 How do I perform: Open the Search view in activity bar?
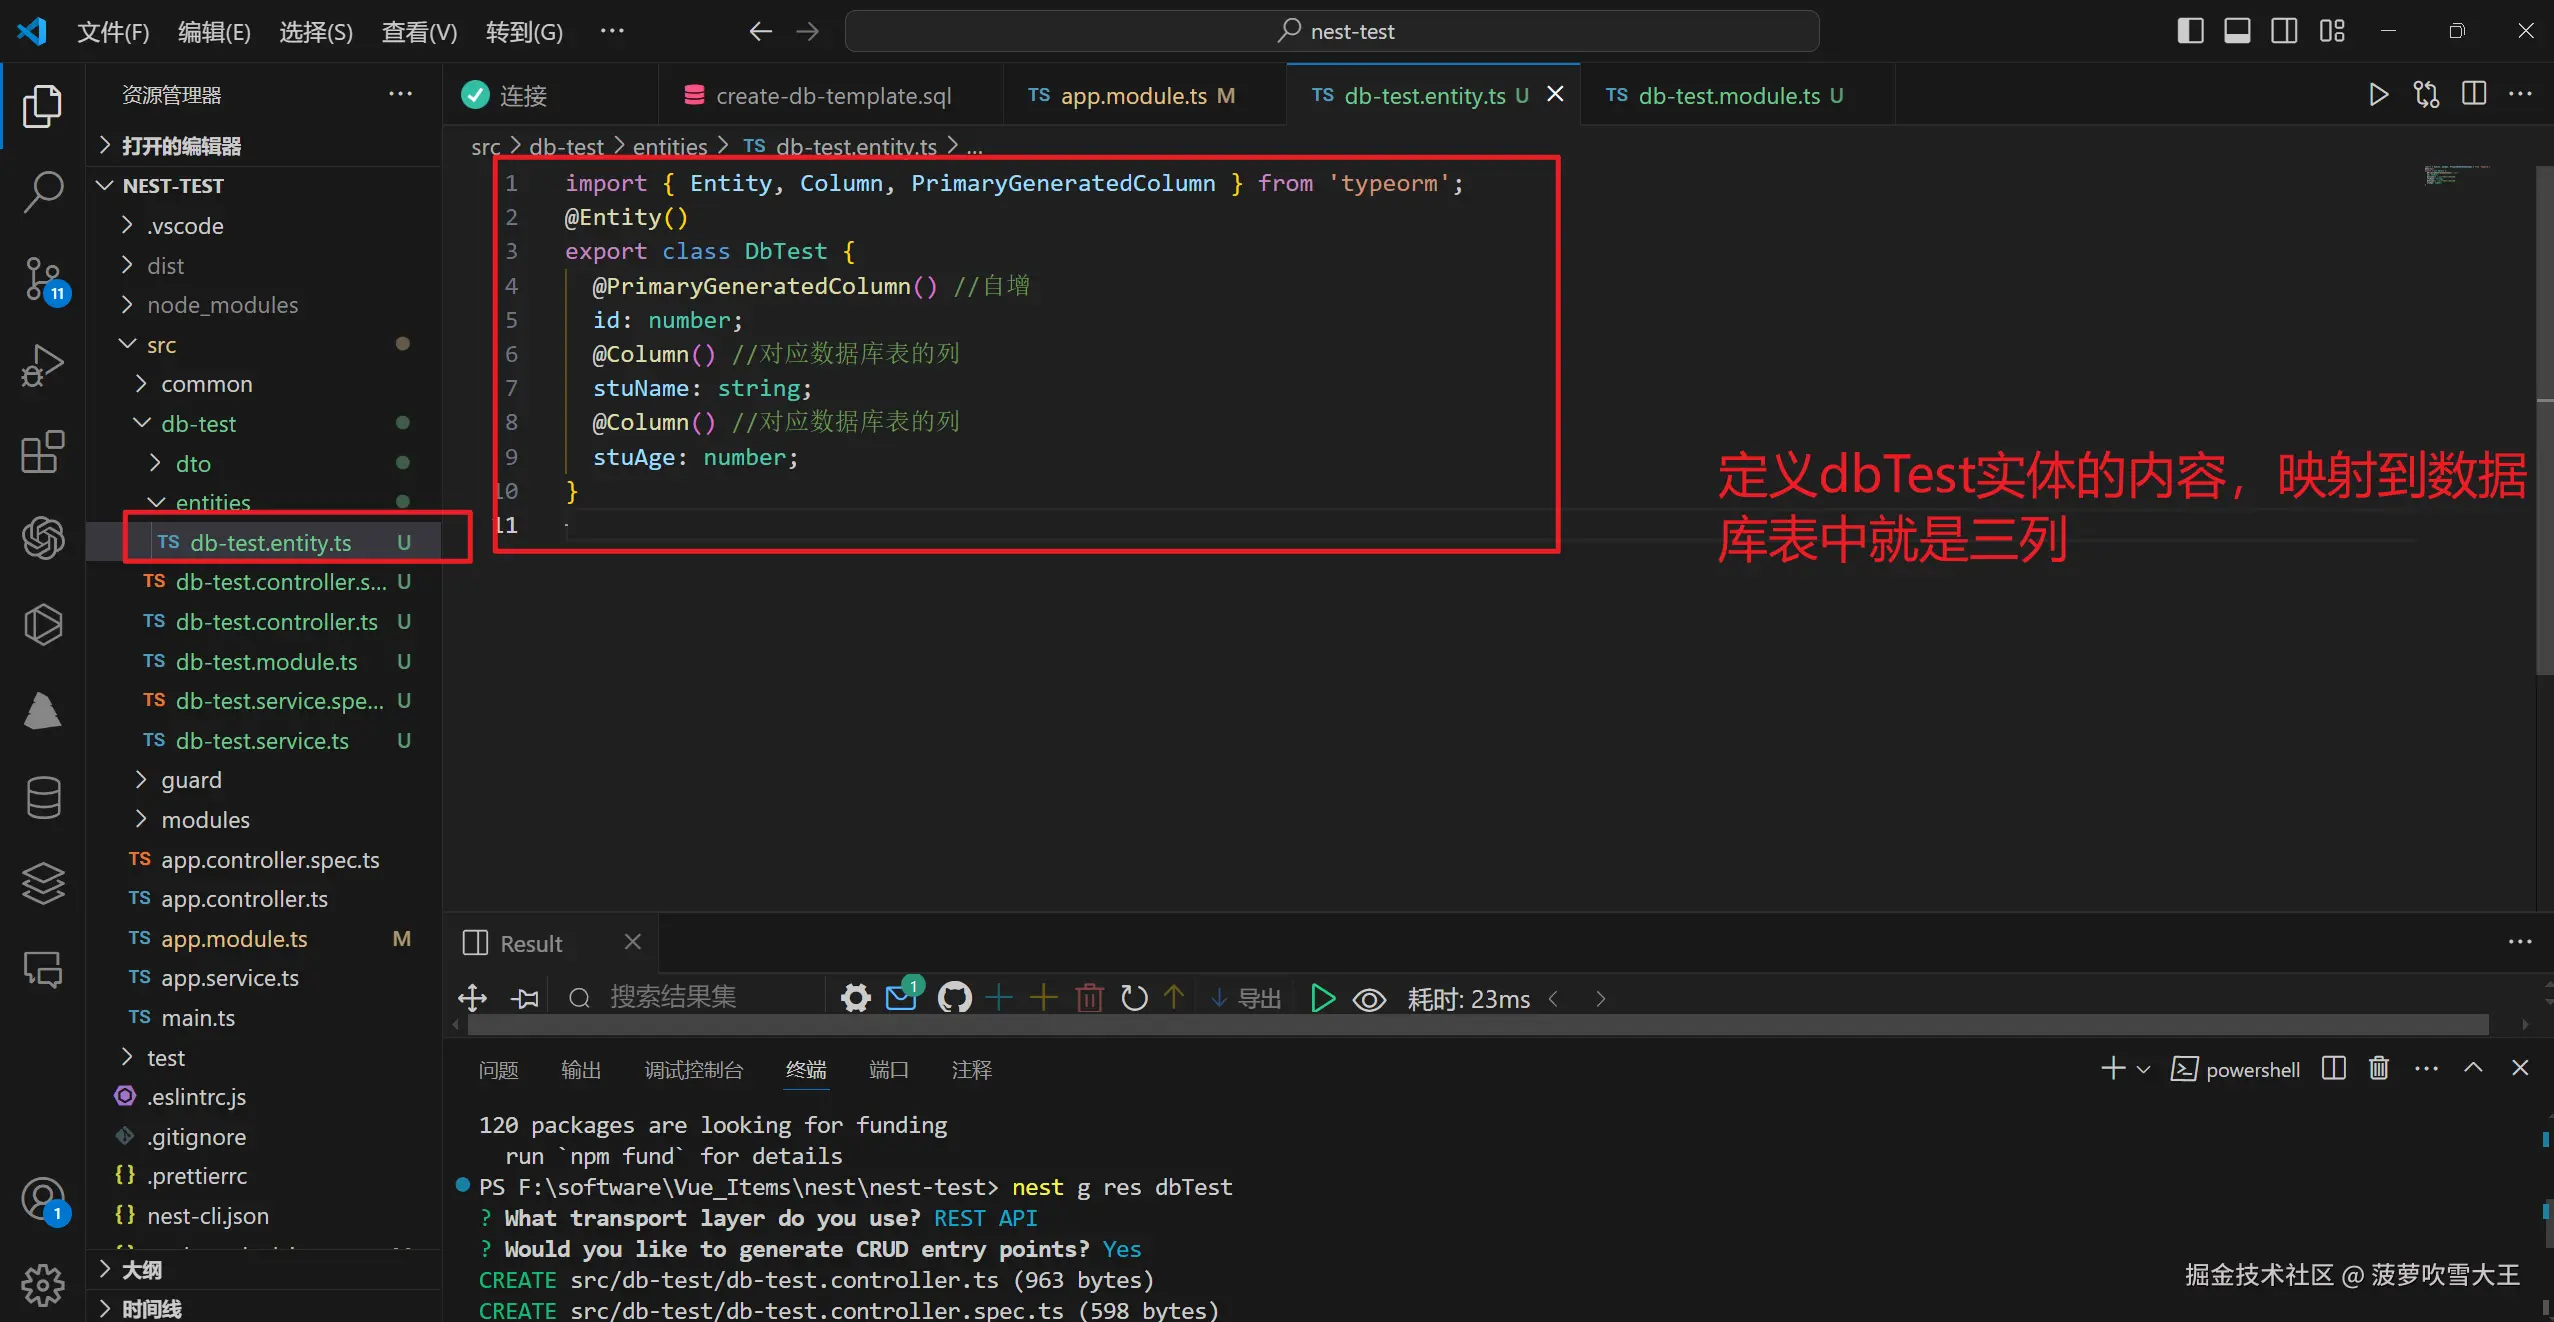point(42,190)
